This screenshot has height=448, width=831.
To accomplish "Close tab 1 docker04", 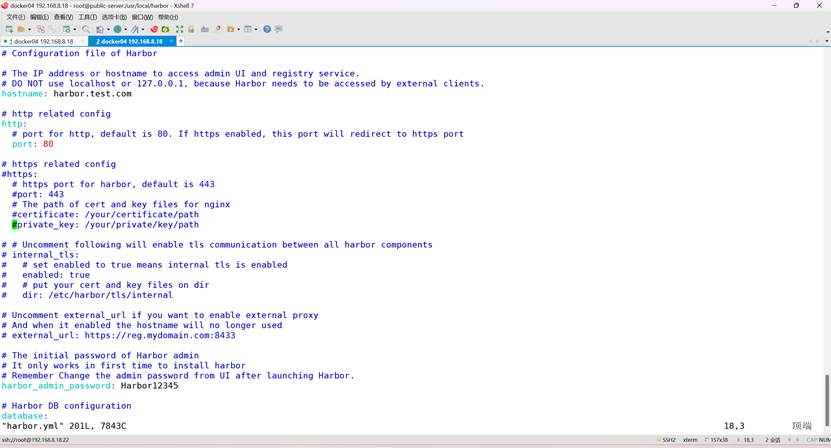I will coord(82,41).
